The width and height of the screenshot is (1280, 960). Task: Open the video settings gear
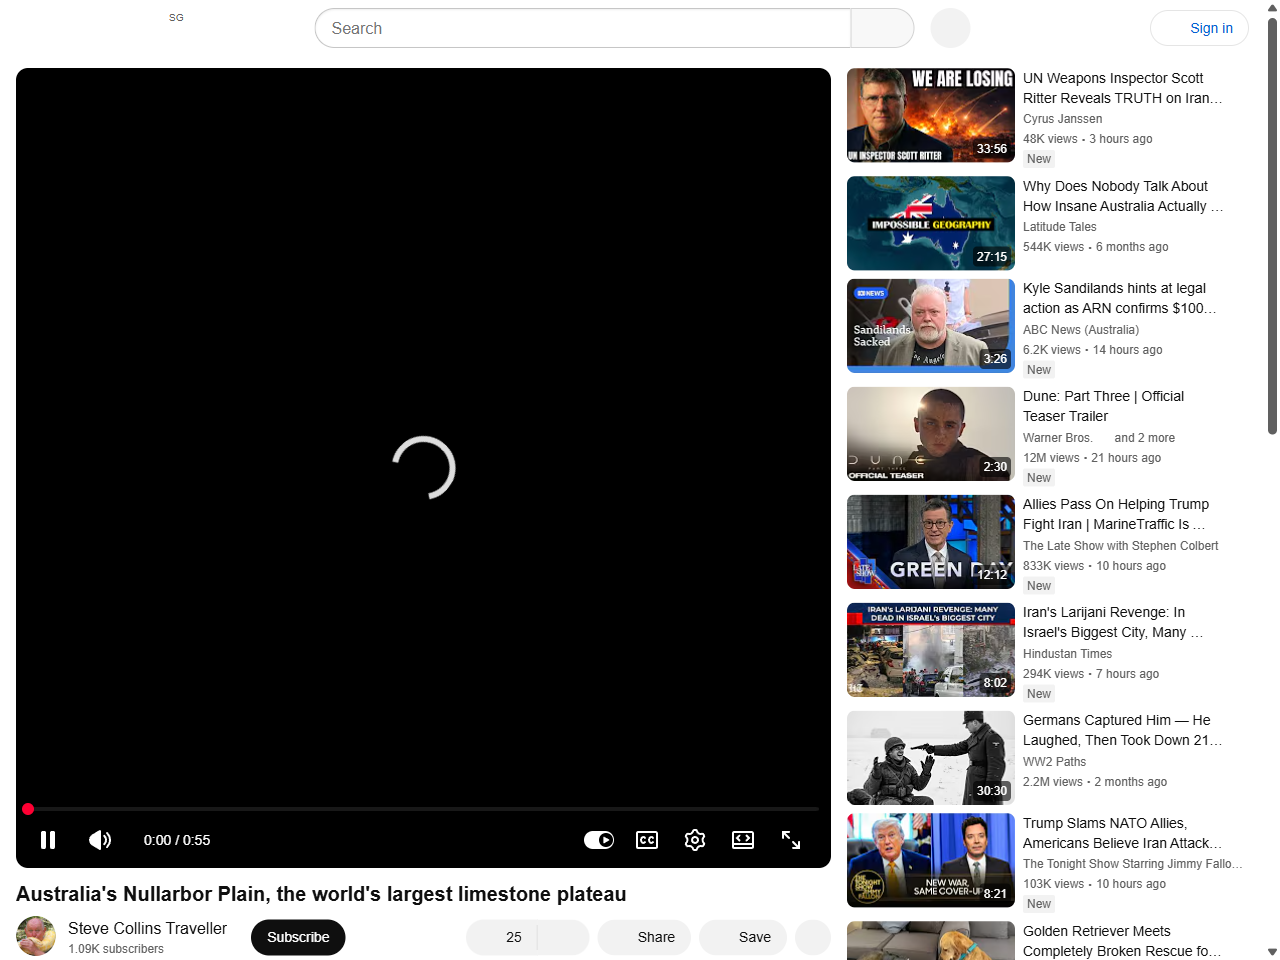coord(695,840)
